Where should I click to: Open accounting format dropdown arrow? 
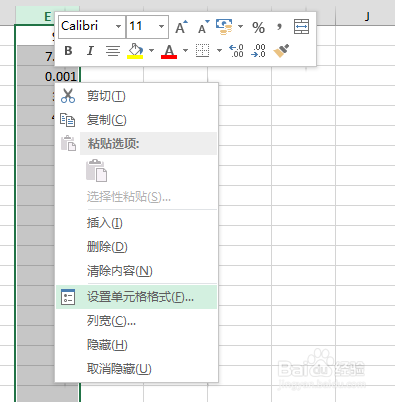click(x=240, y=27)
